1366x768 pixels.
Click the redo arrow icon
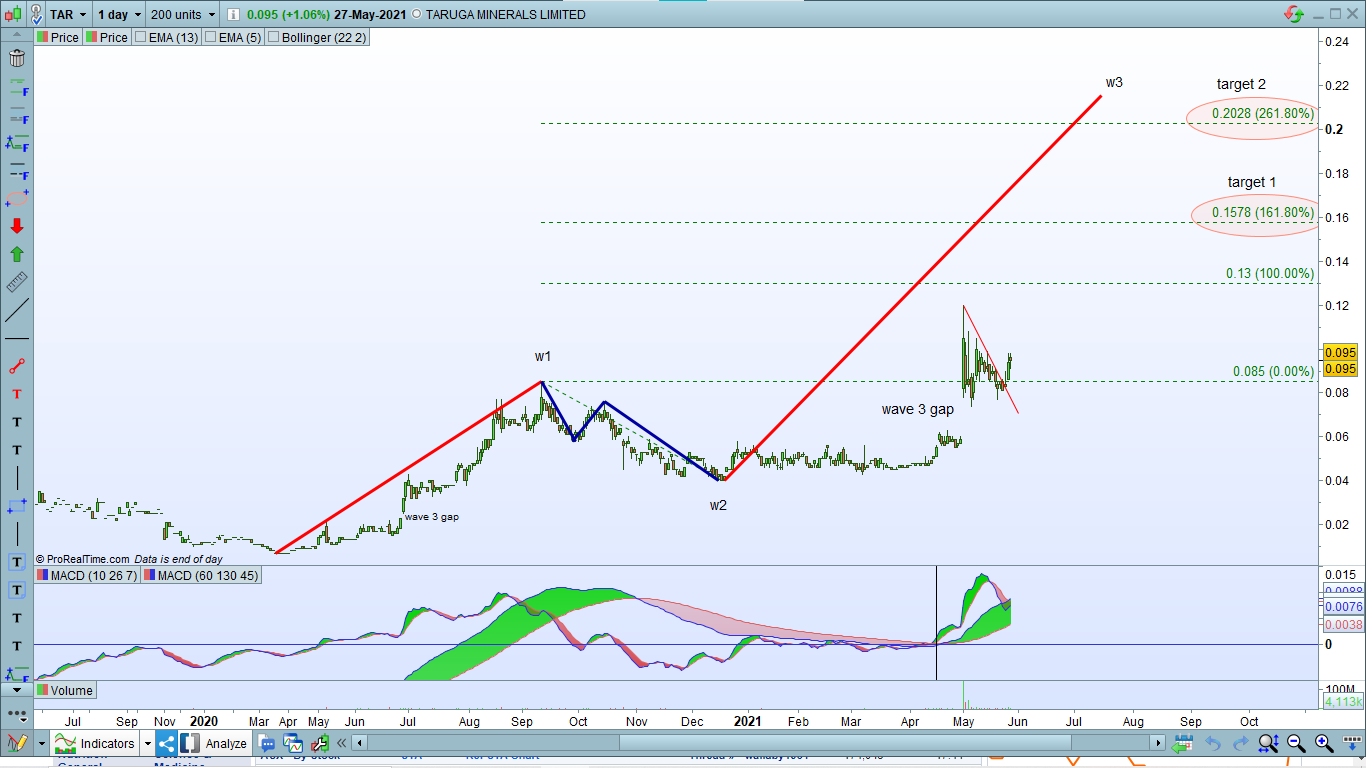pyautogui.click(x=1240, y=743)
